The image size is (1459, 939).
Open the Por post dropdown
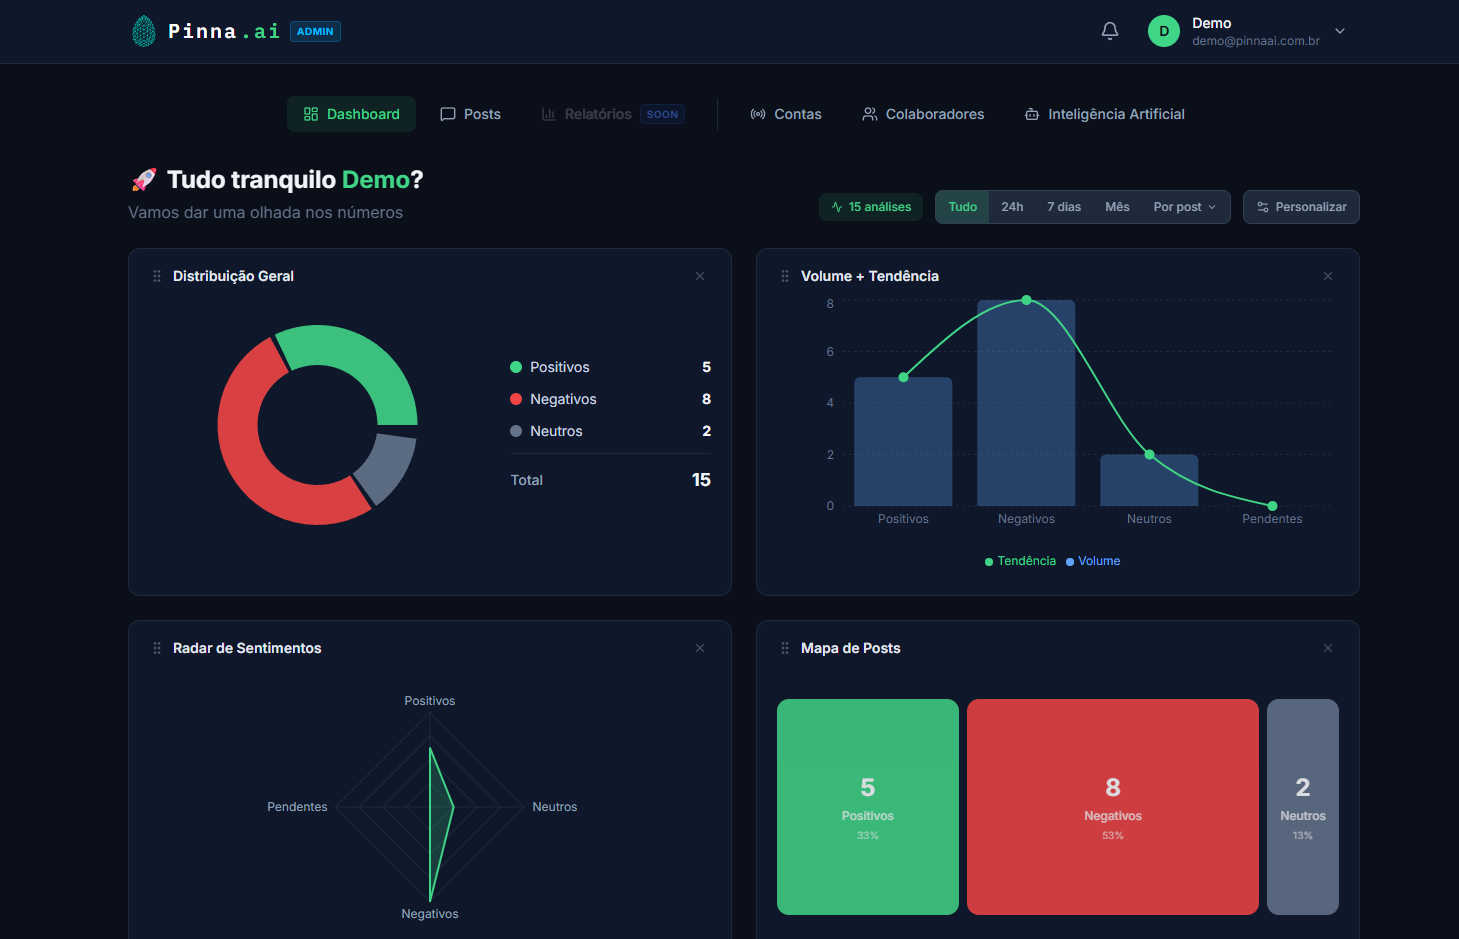pyautogui.click(x=1184, y=207)
